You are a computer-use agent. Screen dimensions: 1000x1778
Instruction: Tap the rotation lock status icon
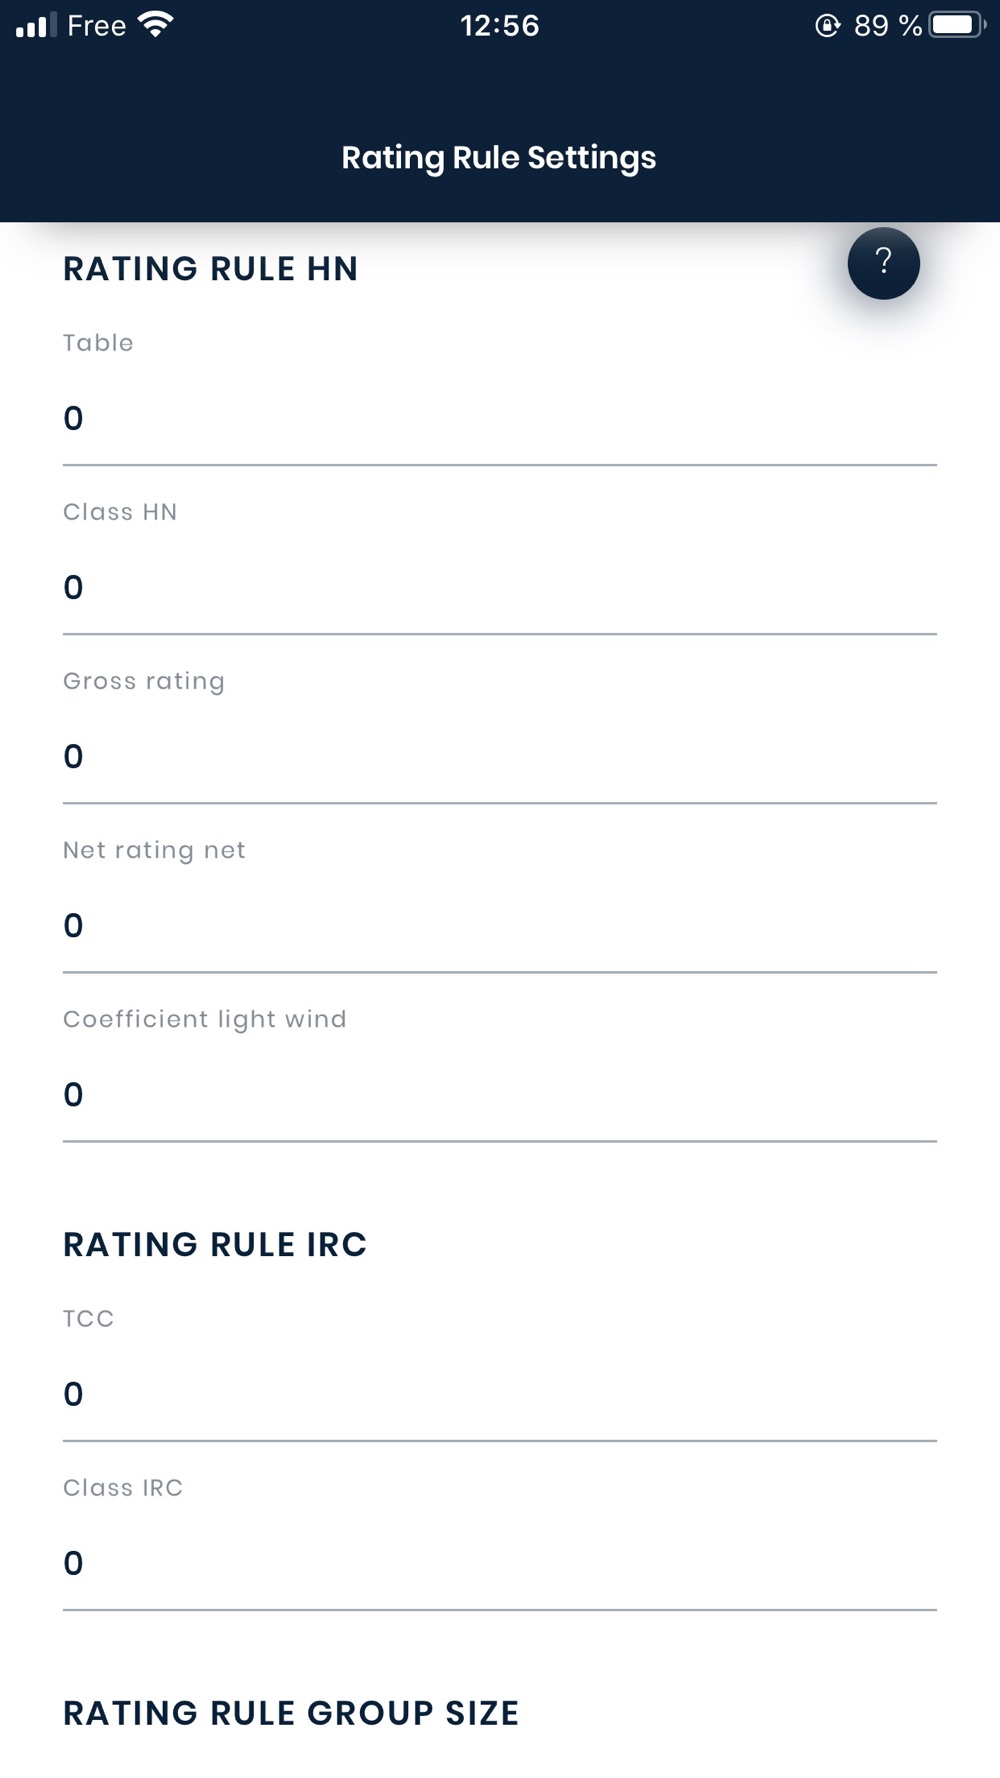tap(827, 26)
